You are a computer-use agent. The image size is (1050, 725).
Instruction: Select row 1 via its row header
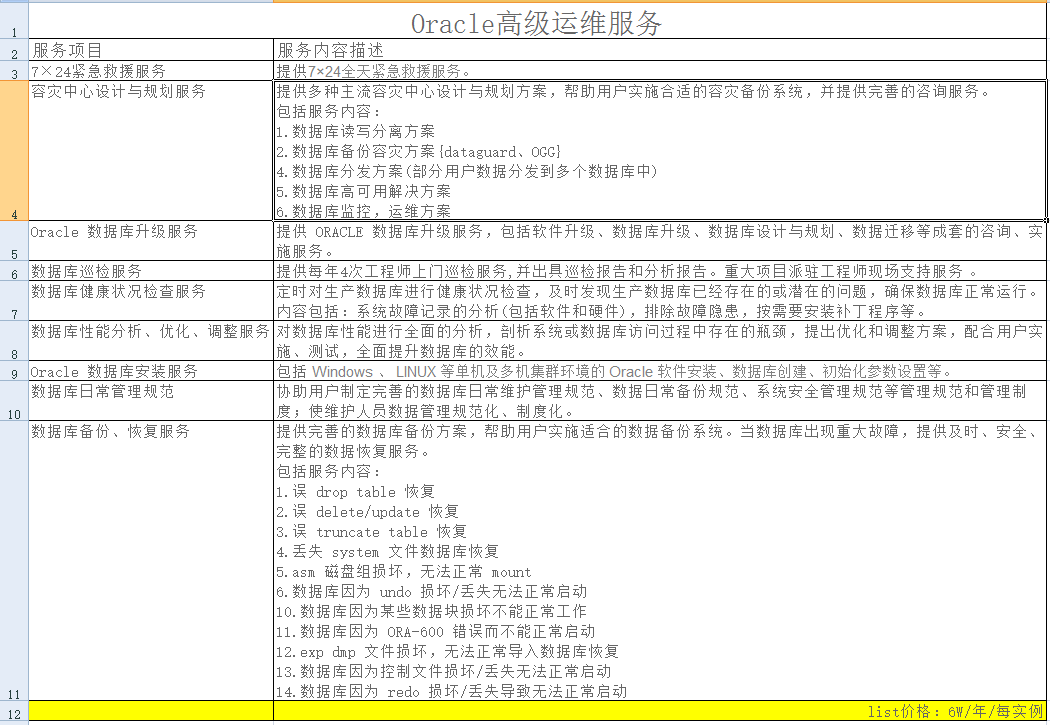(14, 21)
